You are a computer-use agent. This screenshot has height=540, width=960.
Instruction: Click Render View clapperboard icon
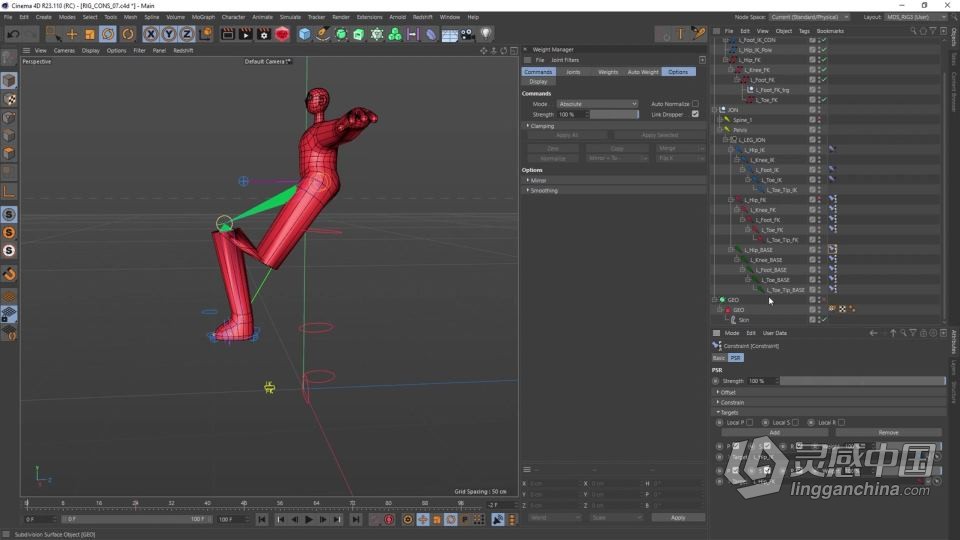click(x=227, y=34)
